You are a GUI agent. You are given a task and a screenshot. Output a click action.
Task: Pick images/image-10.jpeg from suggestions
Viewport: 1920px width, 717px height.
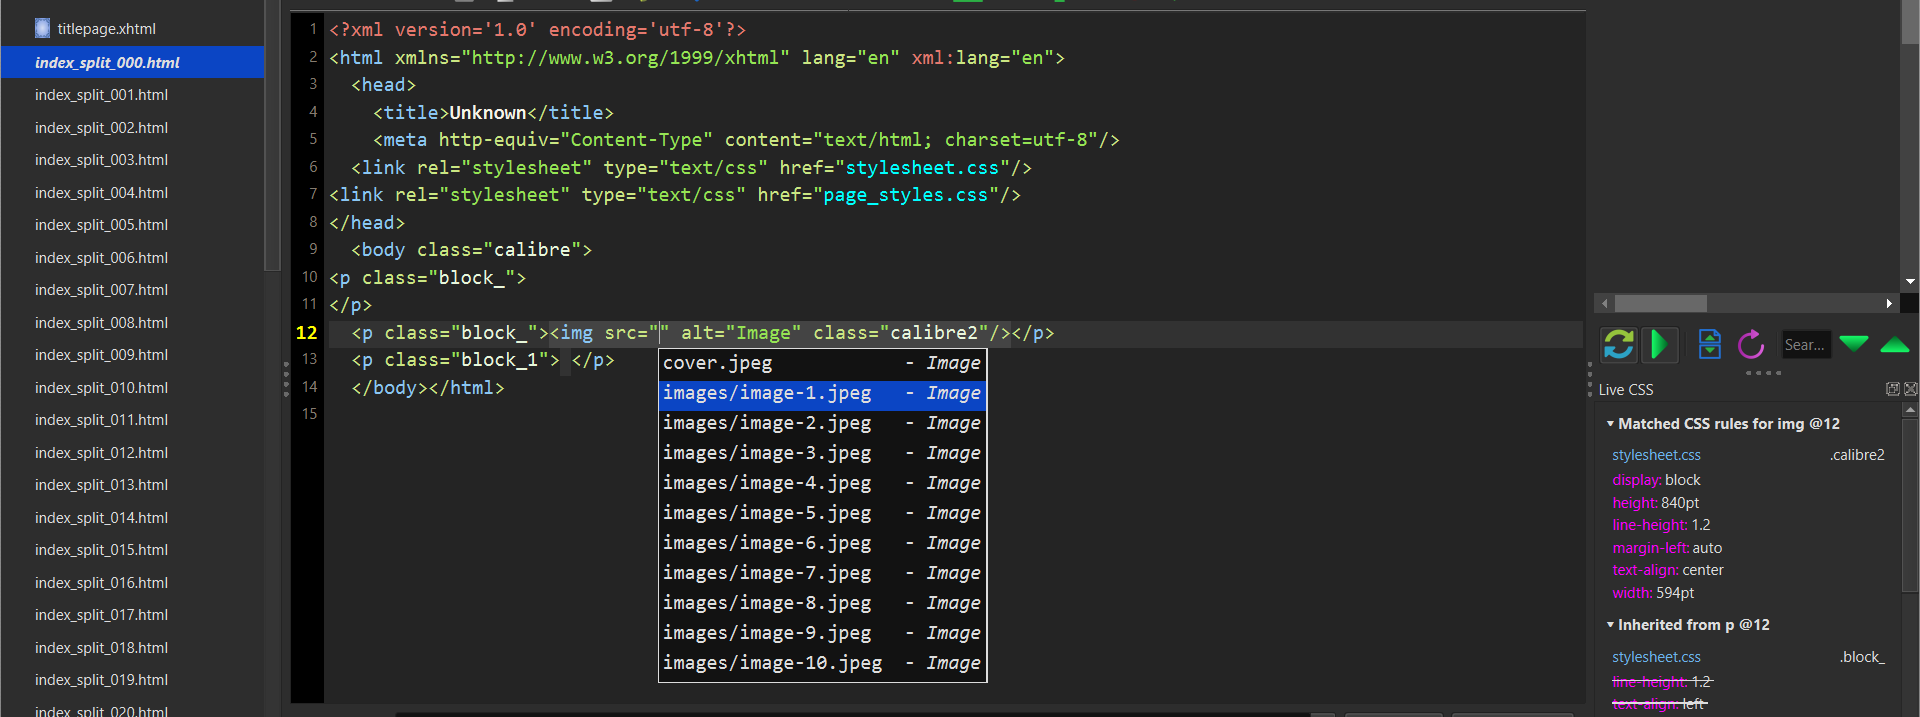click(x=772, y=663)
